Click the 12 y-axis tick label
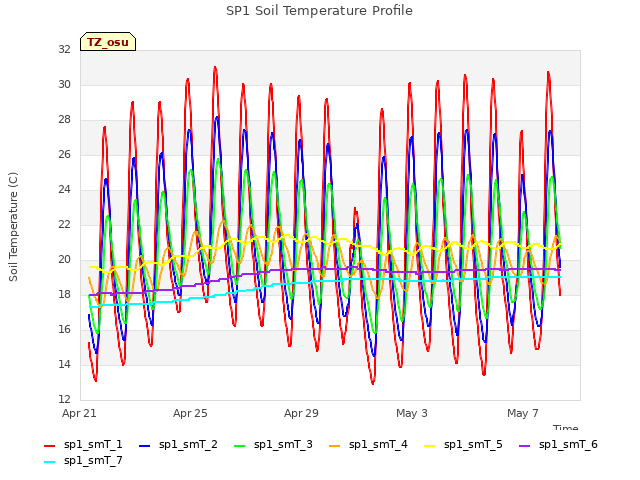This screenshot has width=640, height=480. pos(64,399)
